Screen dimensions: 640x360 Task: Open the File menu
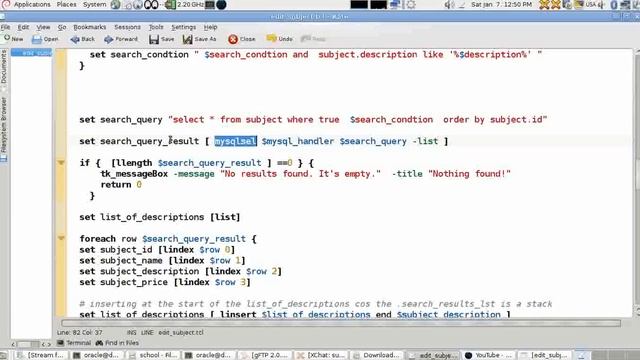pos(5,27)
